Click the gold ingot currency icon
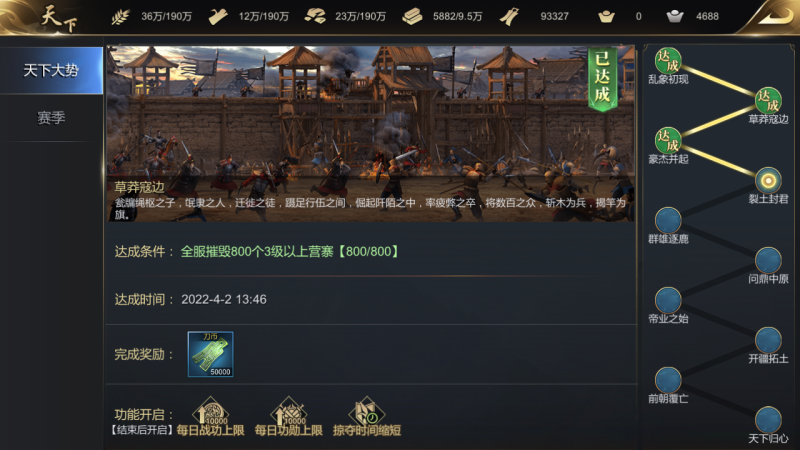The image size is (800, 450). pyautogui.click(x=606, y=17)
